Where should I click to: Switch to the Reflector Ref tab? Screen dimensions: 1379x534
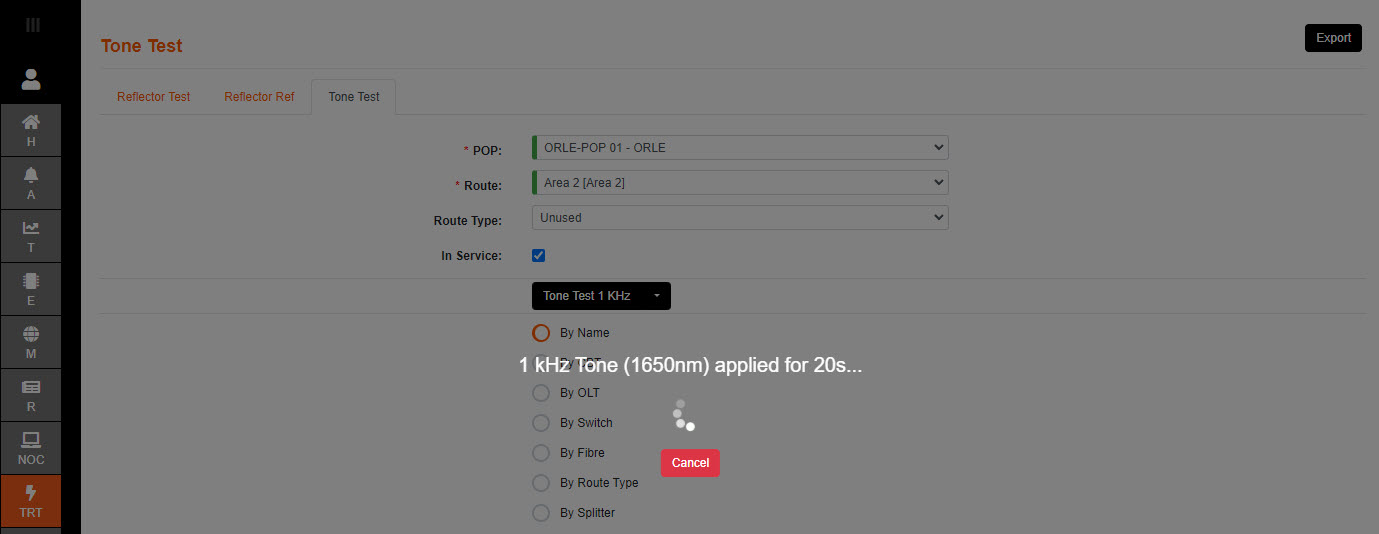coord(259,97)
